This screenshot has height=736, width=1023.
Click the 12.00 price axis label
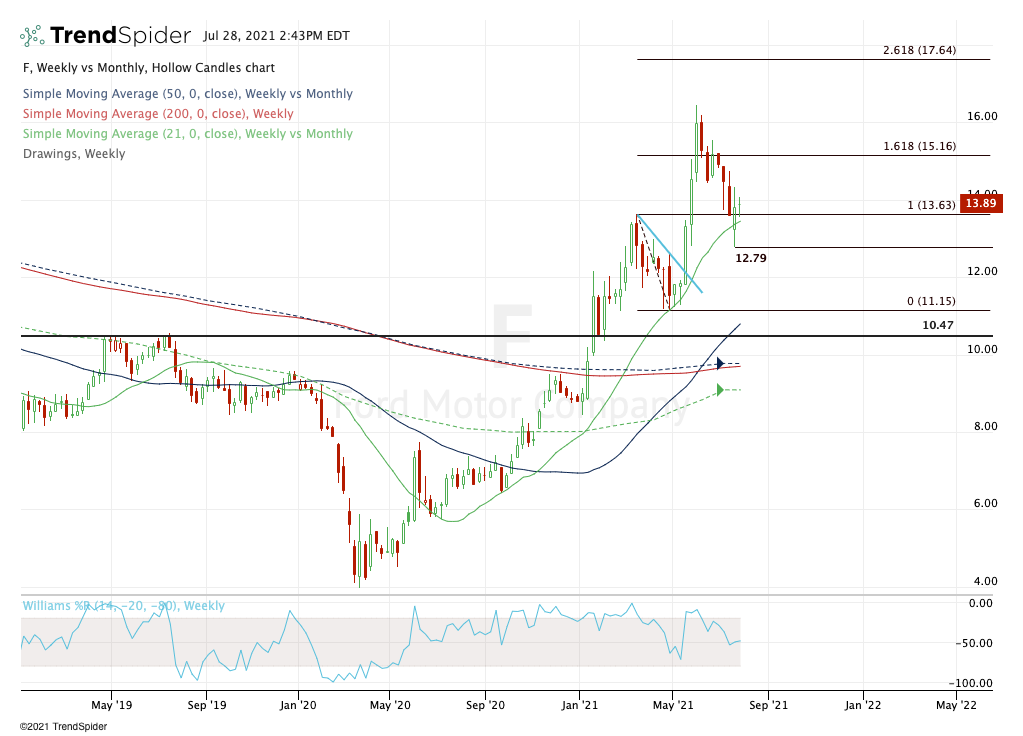pos(983,271)
